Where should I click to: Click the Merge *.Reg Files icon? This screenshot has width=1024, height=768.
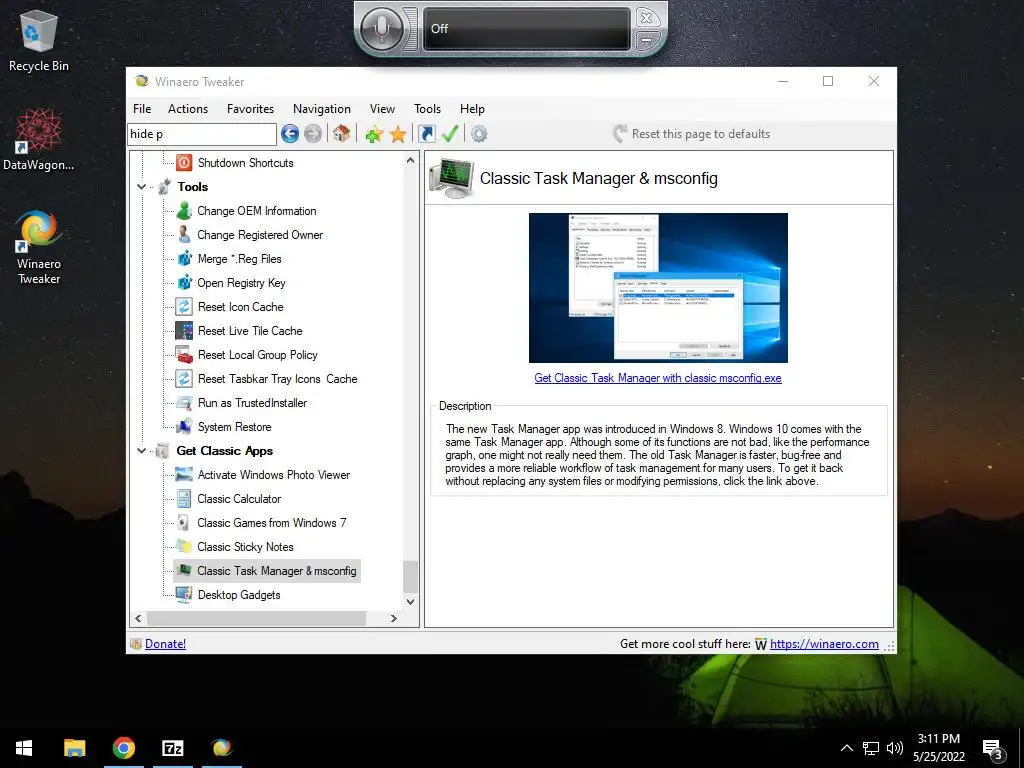point(184,259)
